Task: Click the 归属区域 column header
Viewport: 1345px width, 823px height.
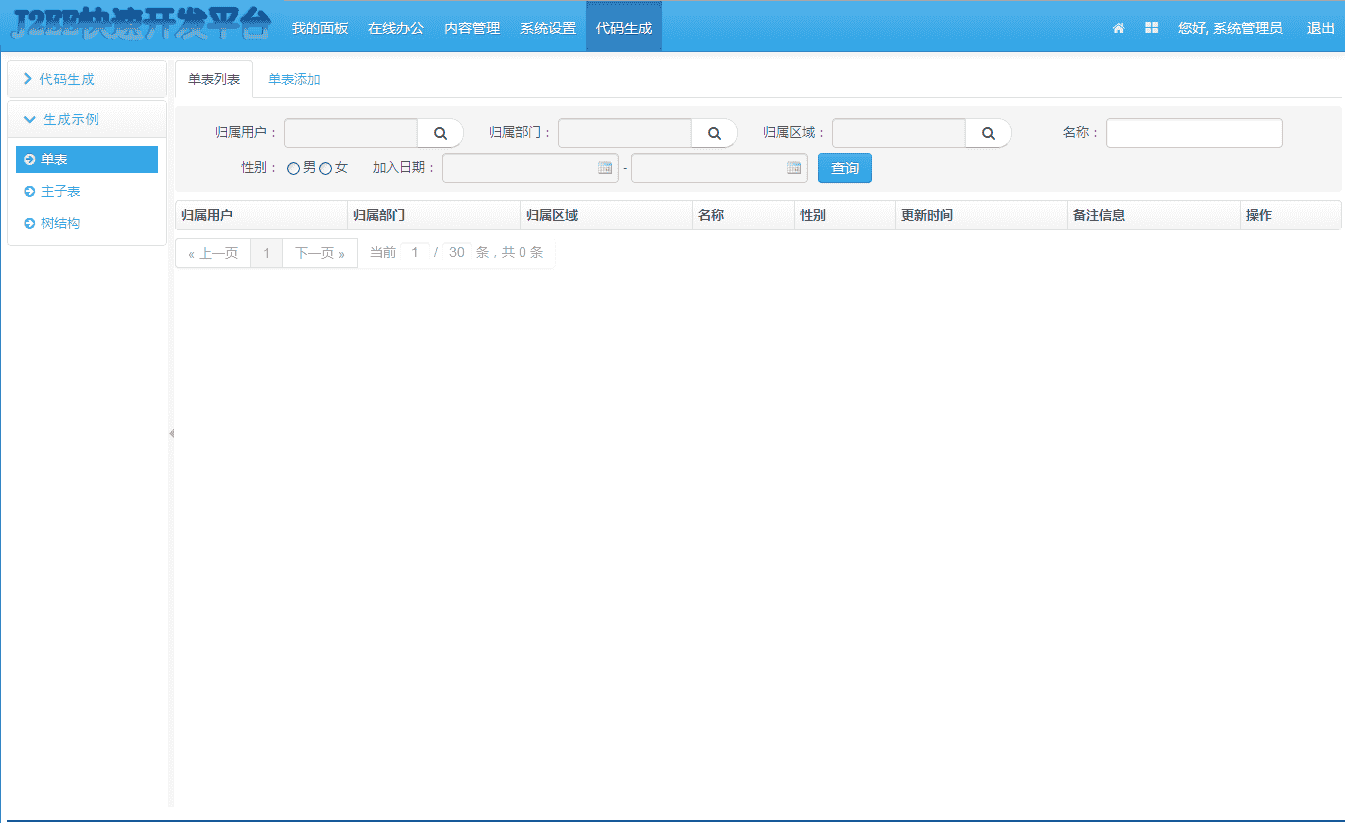Action: coord(606,215)
